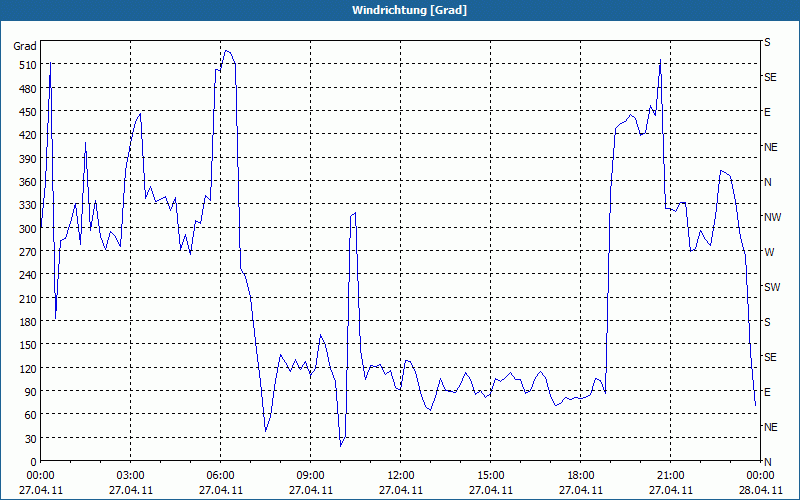Click the 27.04.11 date under 06:00
The image size is (800, 500).
point(220,490)
